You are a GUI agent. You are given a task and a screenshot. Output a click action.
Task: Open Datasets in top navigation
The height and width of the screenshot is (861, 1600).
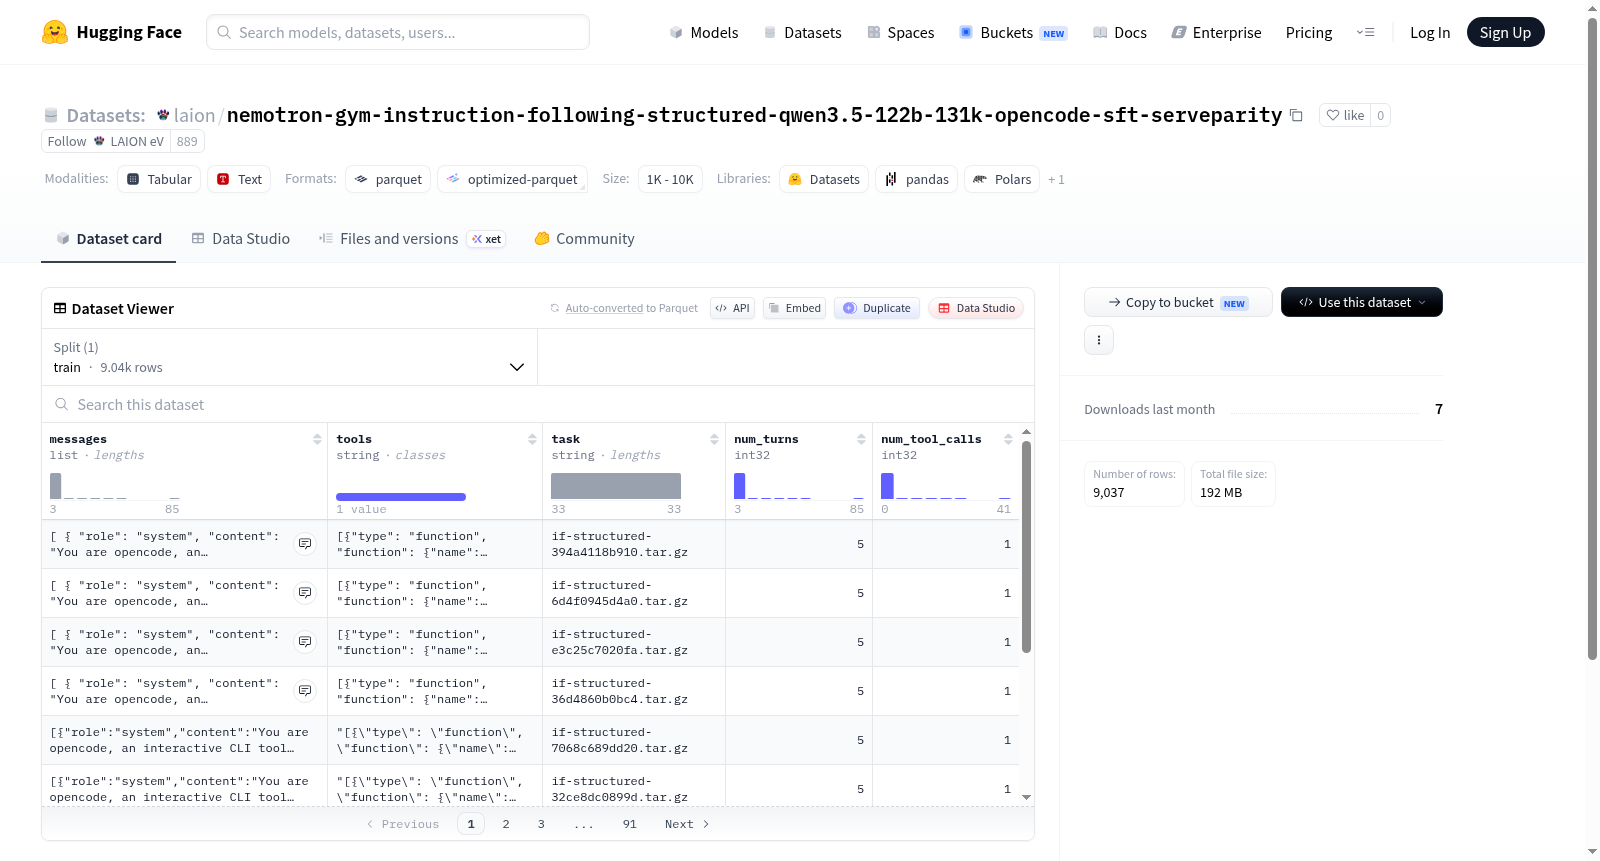click(802, 32)
